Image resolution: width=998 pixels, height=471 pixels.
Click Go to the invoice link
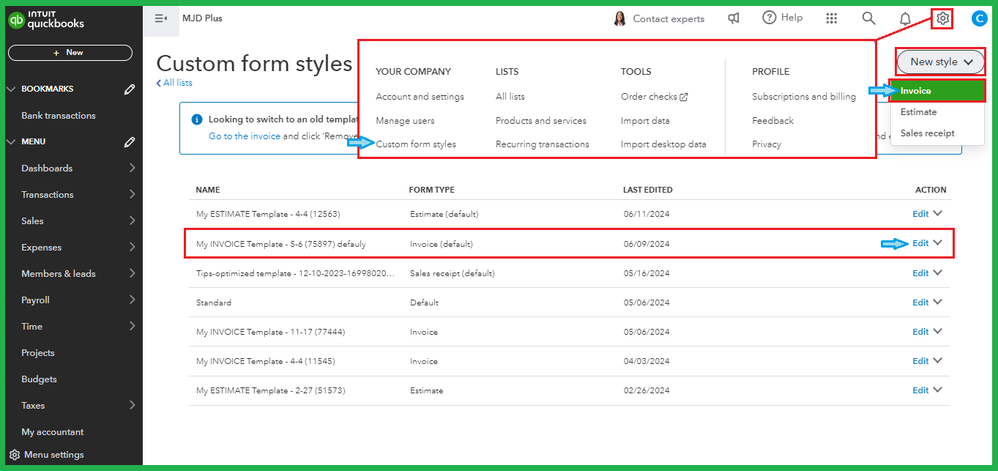click(244, 136)
